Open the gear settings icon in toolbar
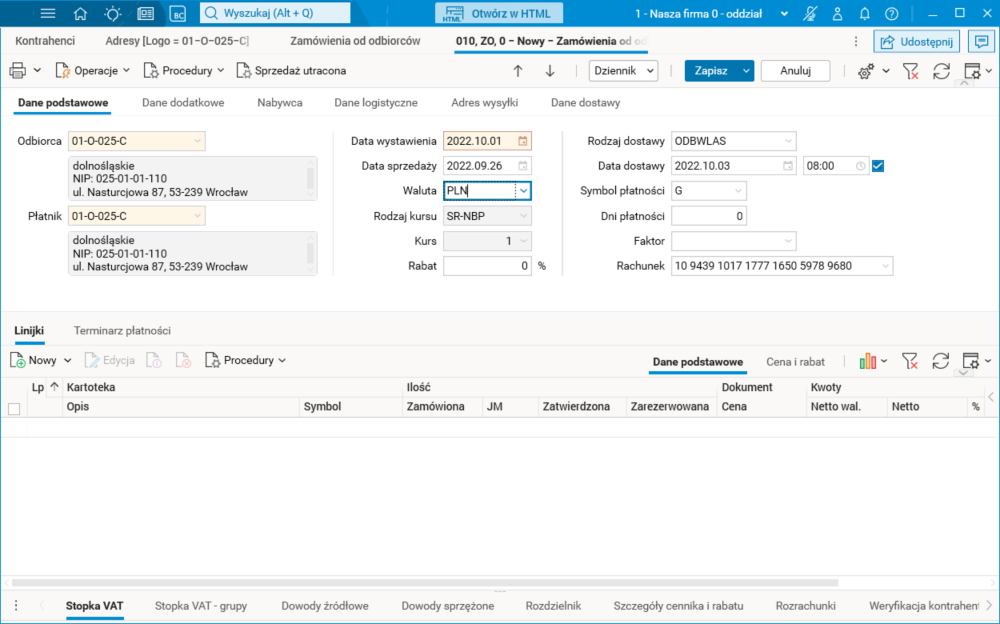This screenshot has width=1000, height=624. click(865, 71)
